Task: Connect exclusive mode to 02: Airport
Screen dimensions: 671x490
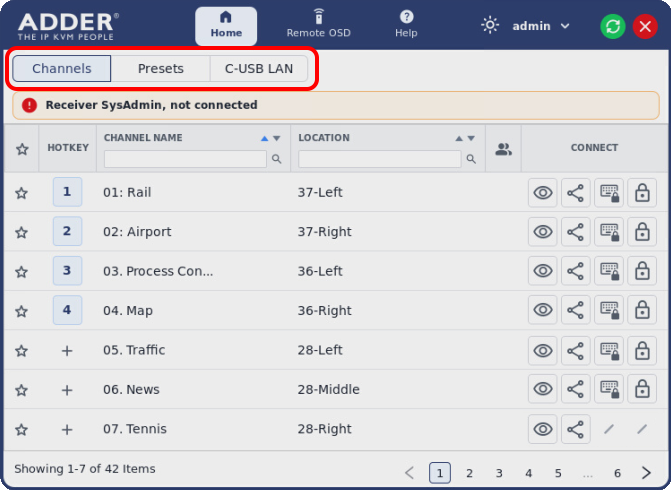Action: coord(609,232)
